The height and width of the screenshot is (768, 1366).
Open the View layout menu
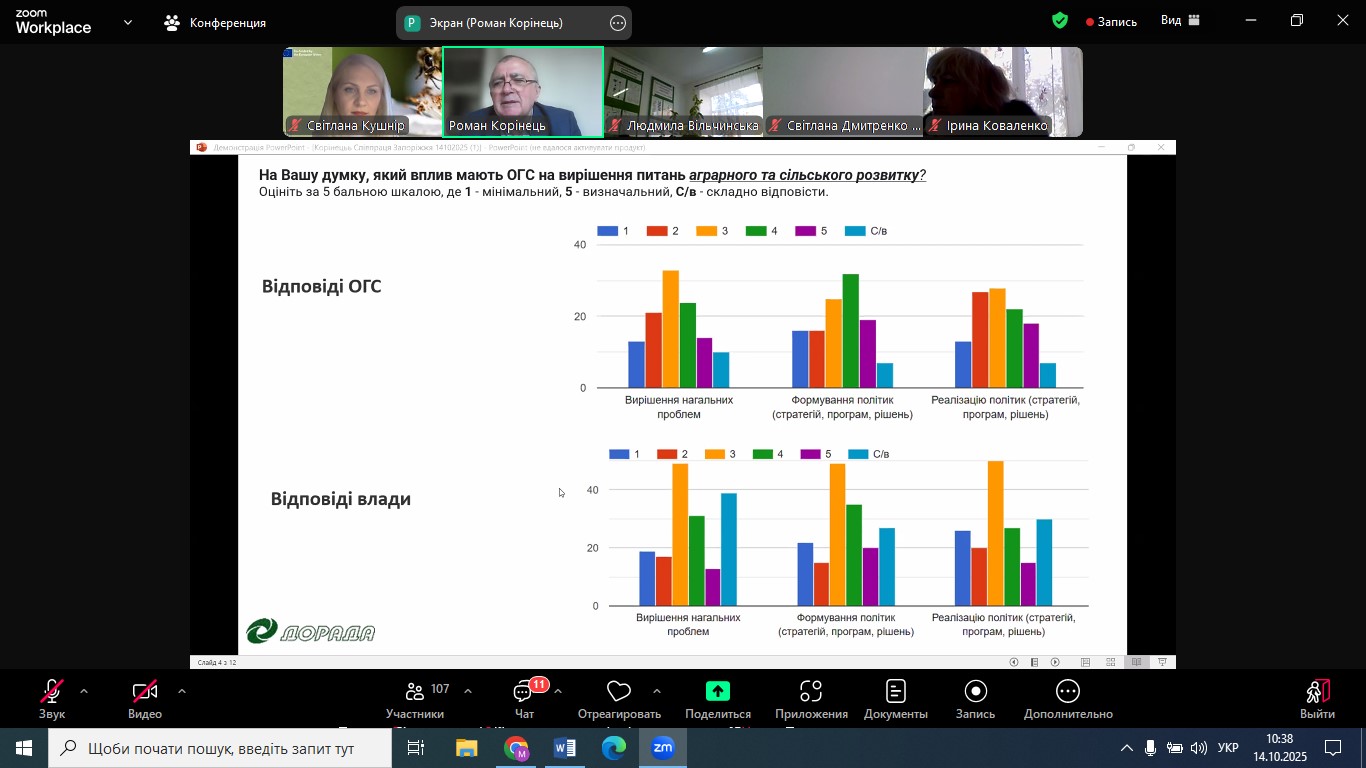pyautogui.click(x=1180, y=21)
